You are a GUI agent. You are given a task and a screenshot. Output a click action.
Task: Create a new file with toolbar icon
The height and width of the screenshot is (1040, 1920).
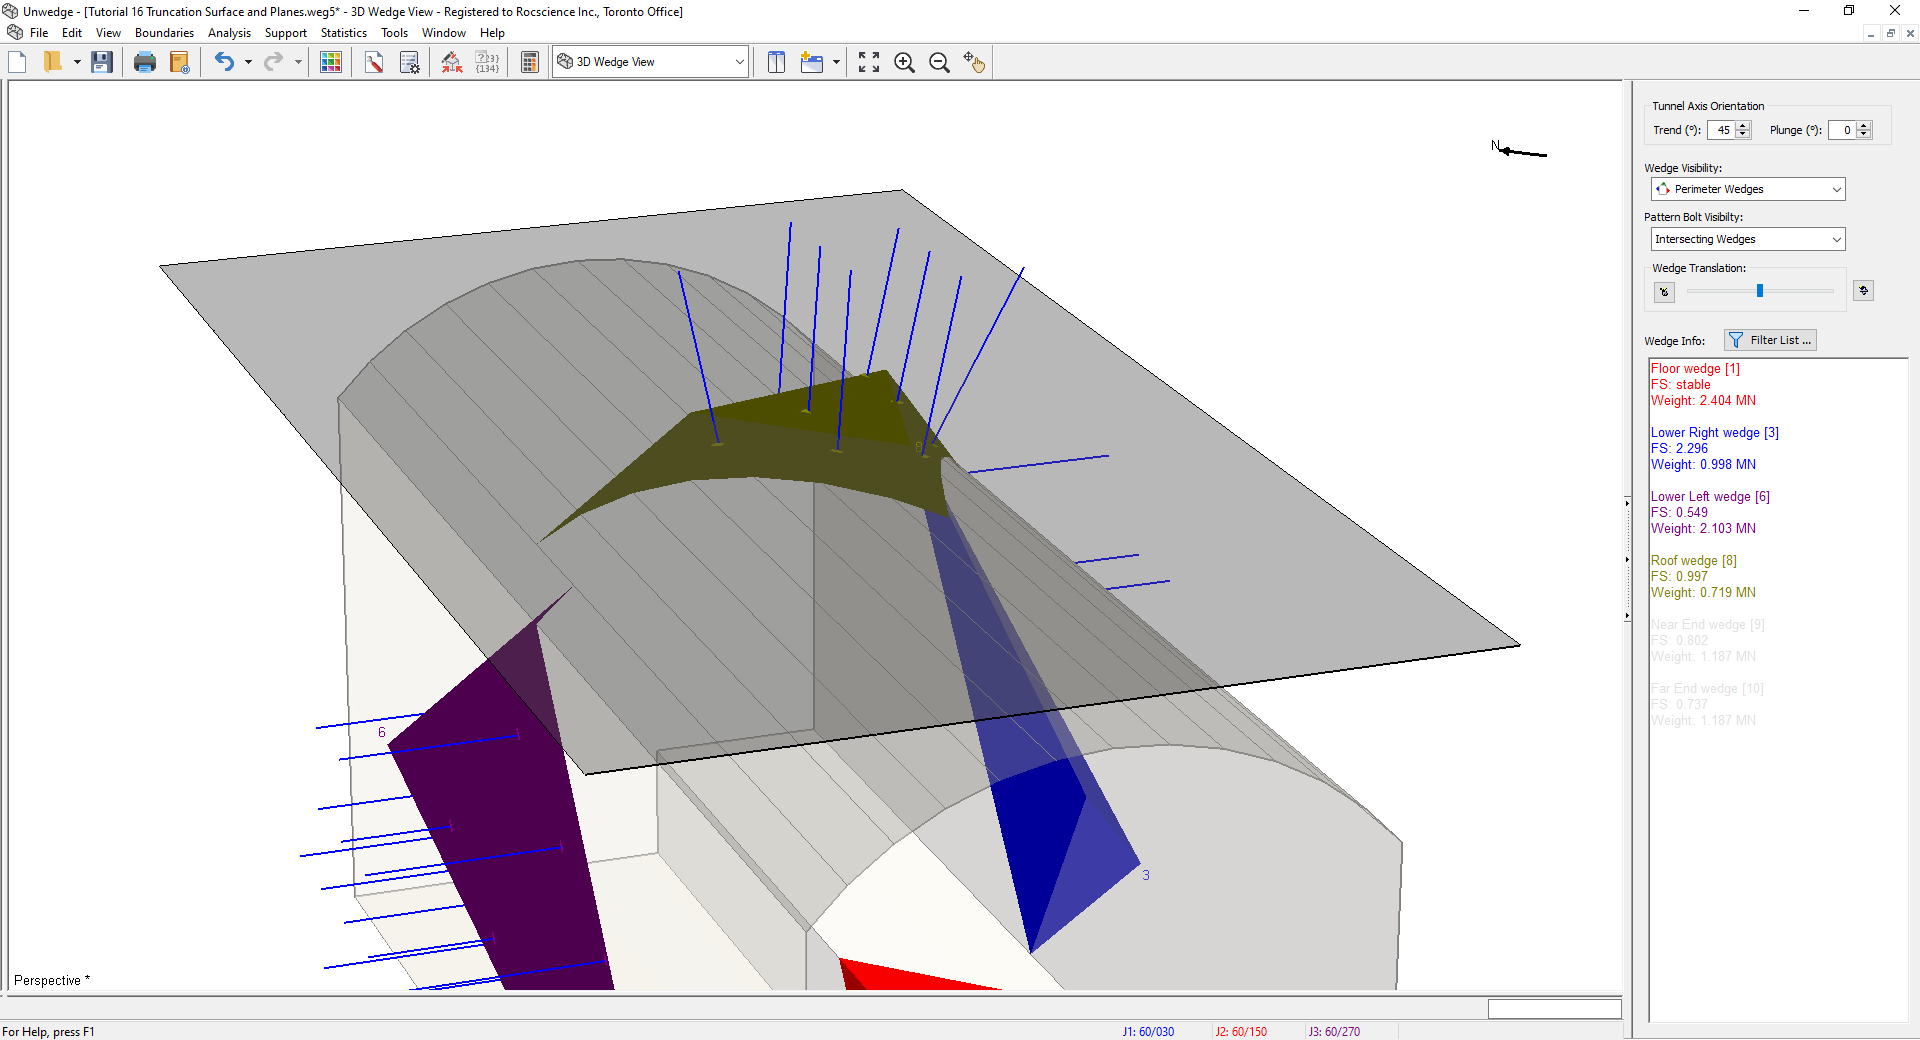click(18, 62)
